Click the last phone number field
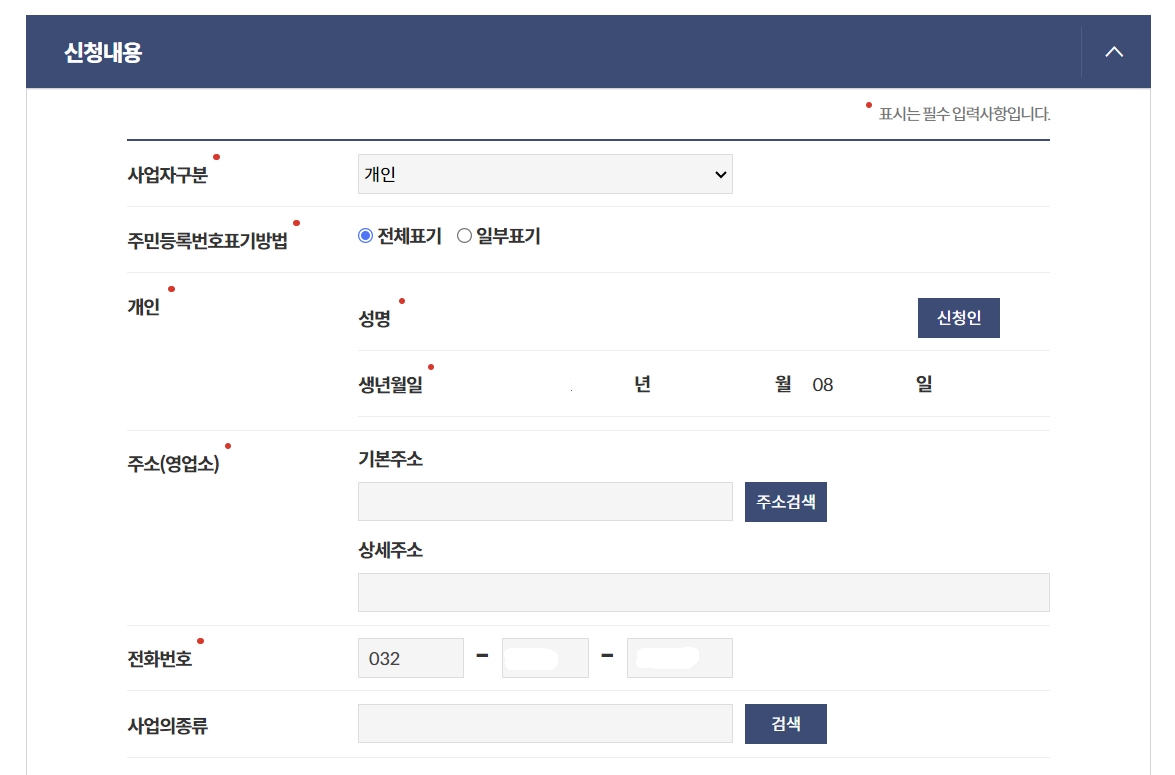This screenshot has height=775, width=1175. [x=680, y=658]
